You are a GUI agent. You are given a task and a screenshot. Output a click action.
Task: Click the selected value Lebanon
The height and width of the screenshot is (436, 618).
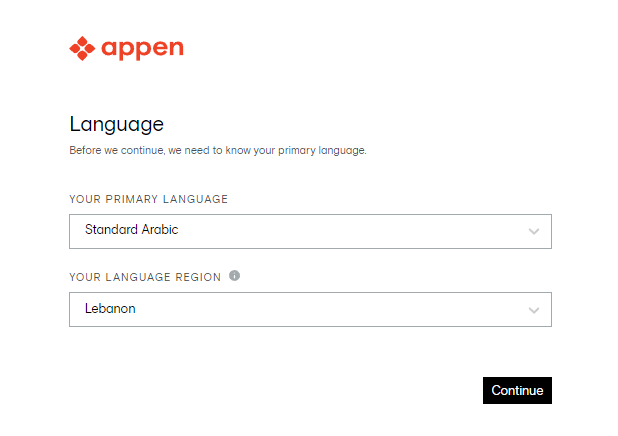click(x=110, y=309)
